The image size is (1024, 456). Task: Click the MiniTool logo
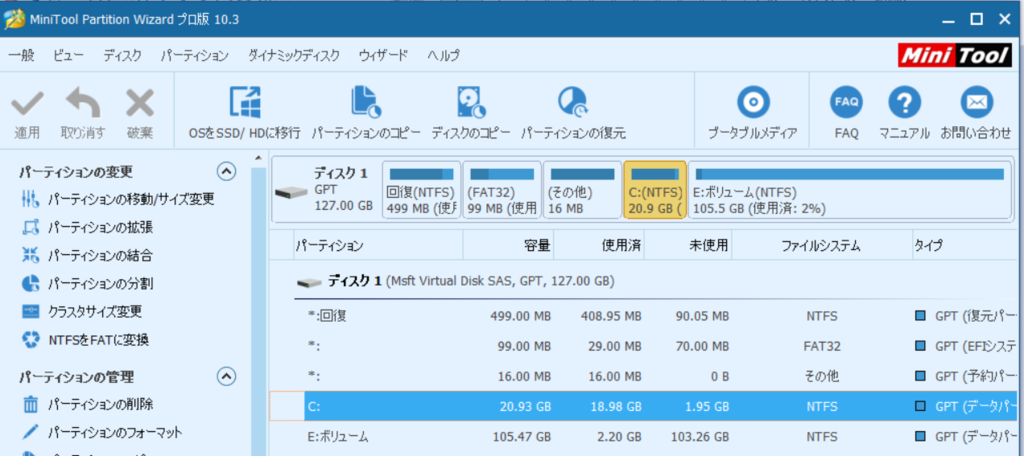point(956,57)
